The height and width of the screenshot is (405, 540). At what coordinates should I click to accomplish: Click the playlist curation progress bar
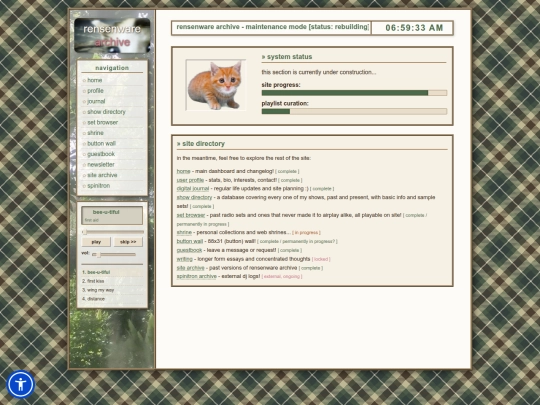pos(354,111)
